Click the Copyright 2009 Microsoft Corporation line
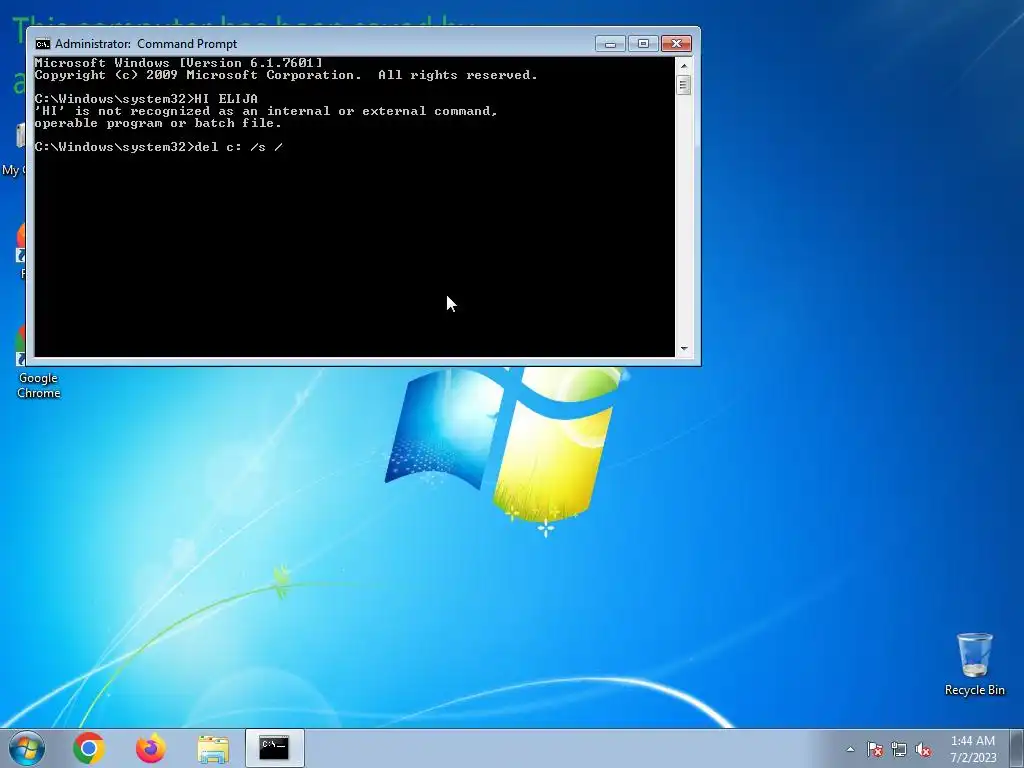This screenshot has height=768, width=1024. point(286,75)
